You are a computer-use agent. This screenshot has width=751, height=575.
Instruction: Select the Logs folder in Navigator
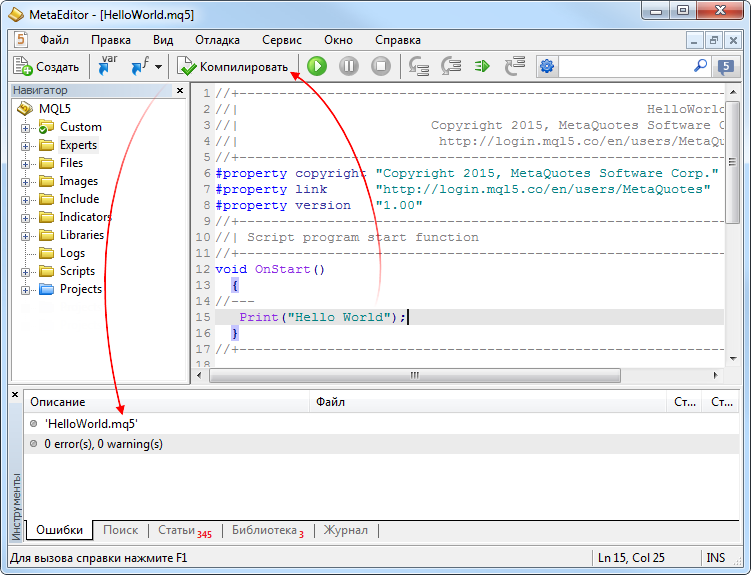(72, 253)
